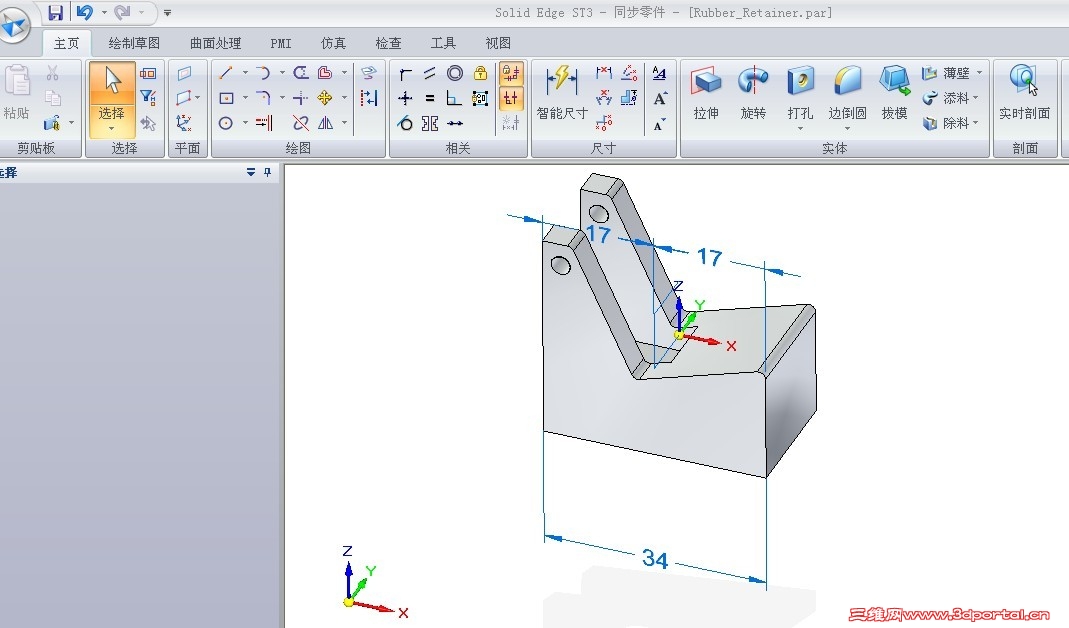Click the Lock relationship padlock icon

point(480,73)
